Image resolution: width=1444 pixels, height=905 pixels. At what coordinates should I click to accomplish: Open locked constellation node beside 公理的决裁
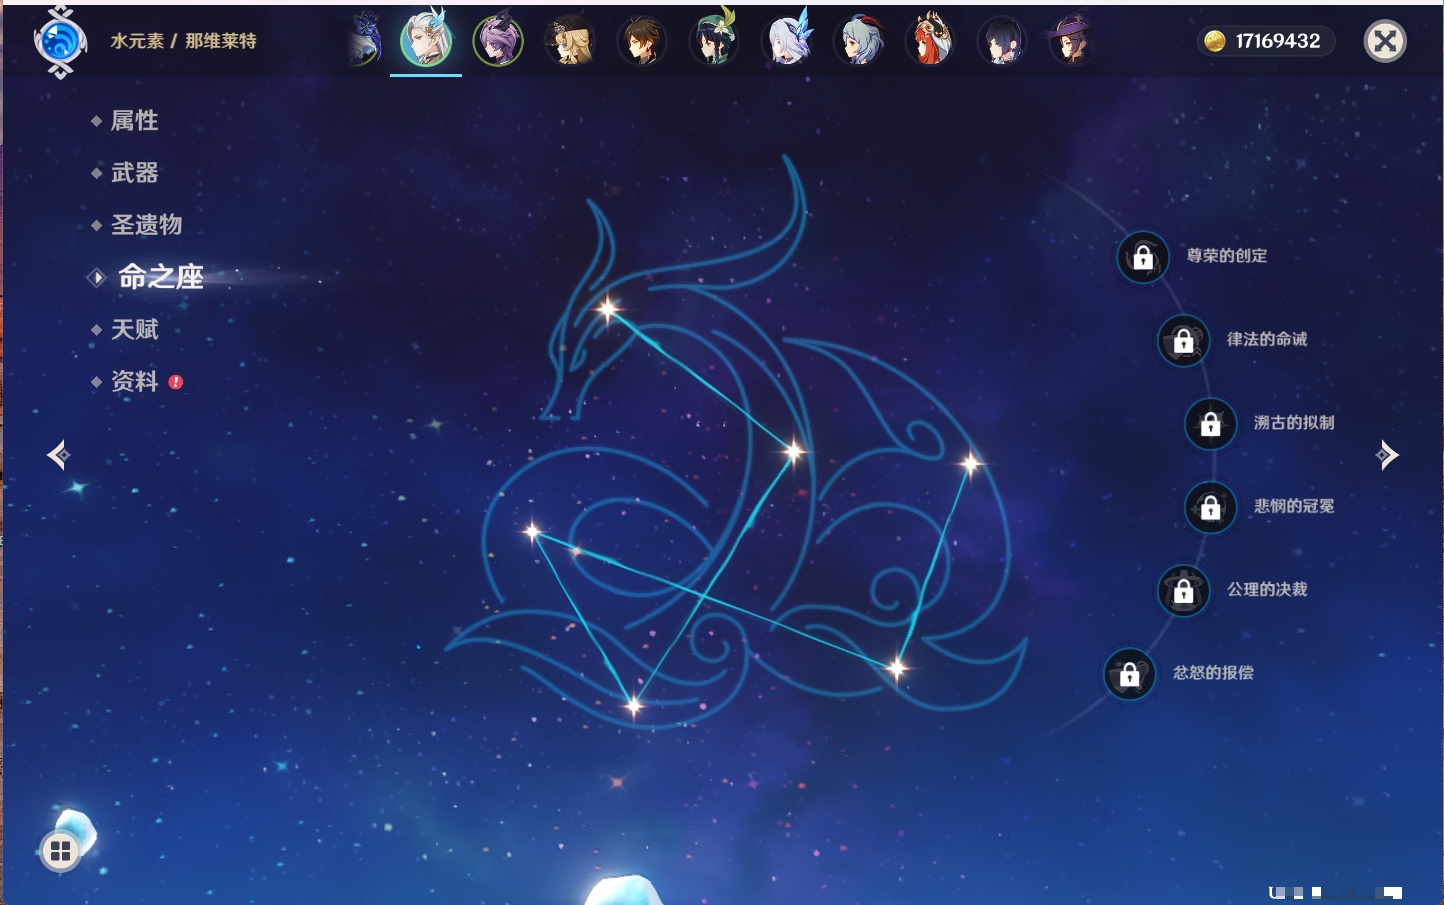pyautogui.click(x=1184, y=590)
